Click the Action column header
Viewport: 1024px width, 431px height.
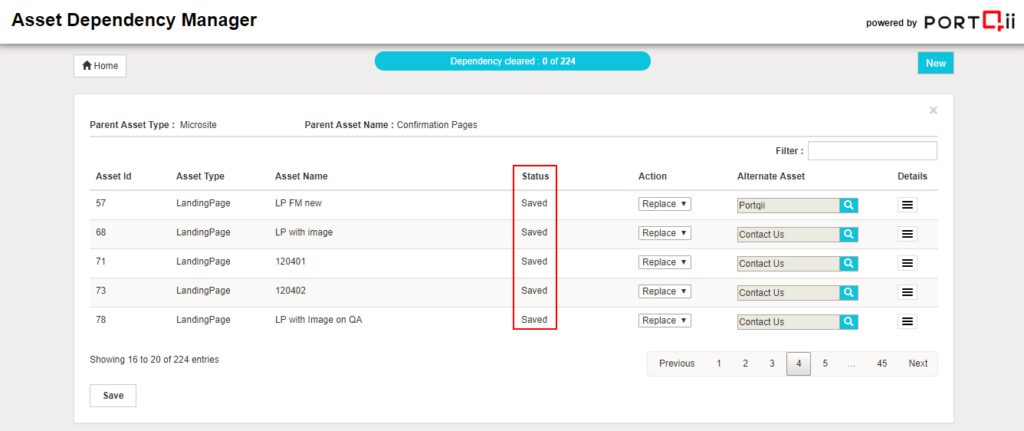[652, 176]
